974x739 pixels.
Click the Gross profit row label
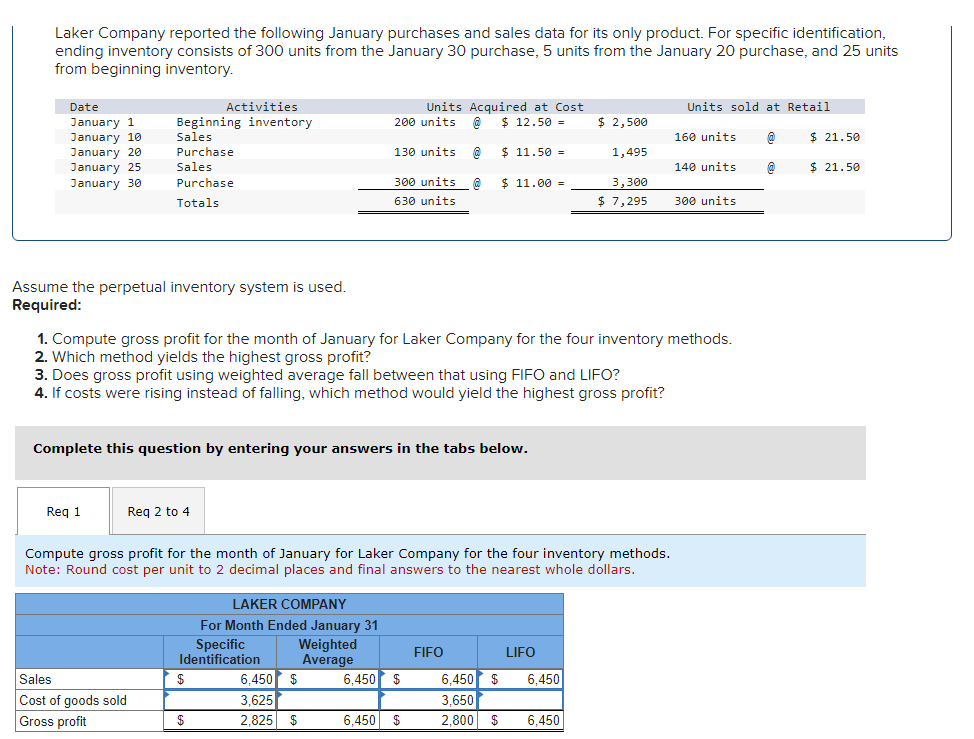[53, 722]
